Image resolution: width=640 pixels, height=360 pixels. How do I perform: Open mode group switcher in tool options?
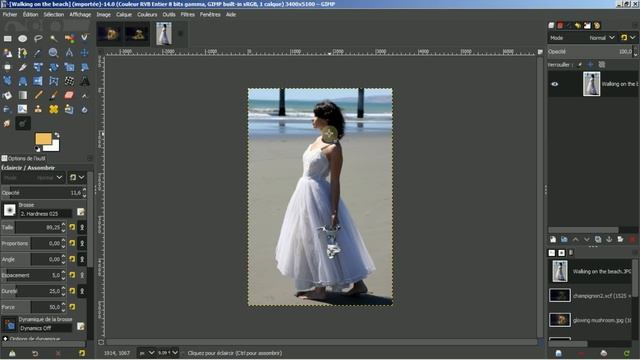[77, 178]
